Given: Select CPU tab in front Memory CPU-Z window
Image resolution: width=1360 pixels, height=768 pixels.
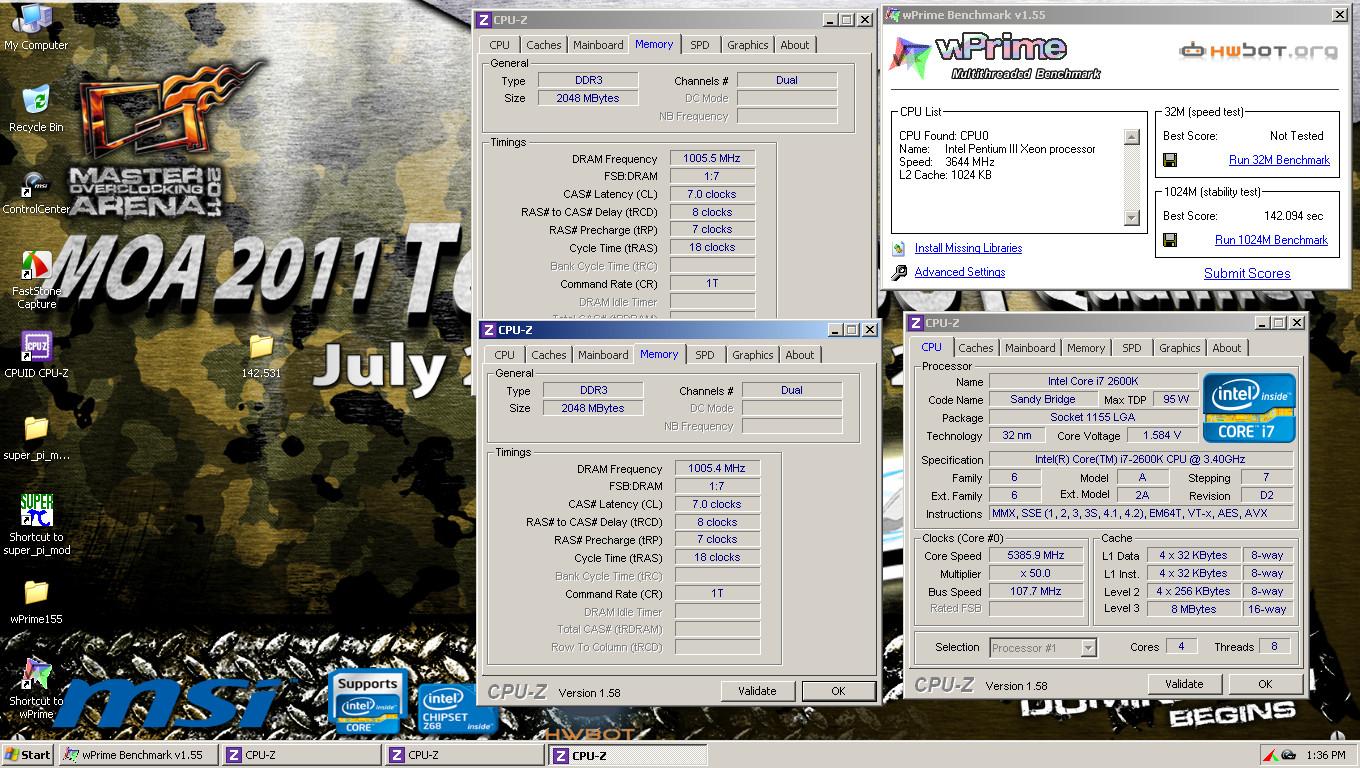Looking at the screenshot, I should coord(505,355).
